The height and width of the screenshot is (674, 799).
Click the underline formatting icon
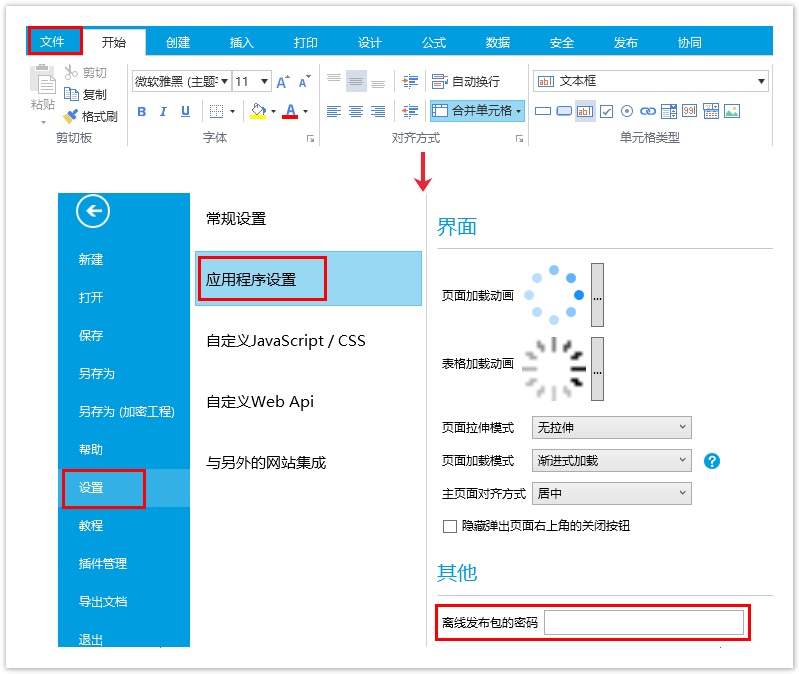185,112
